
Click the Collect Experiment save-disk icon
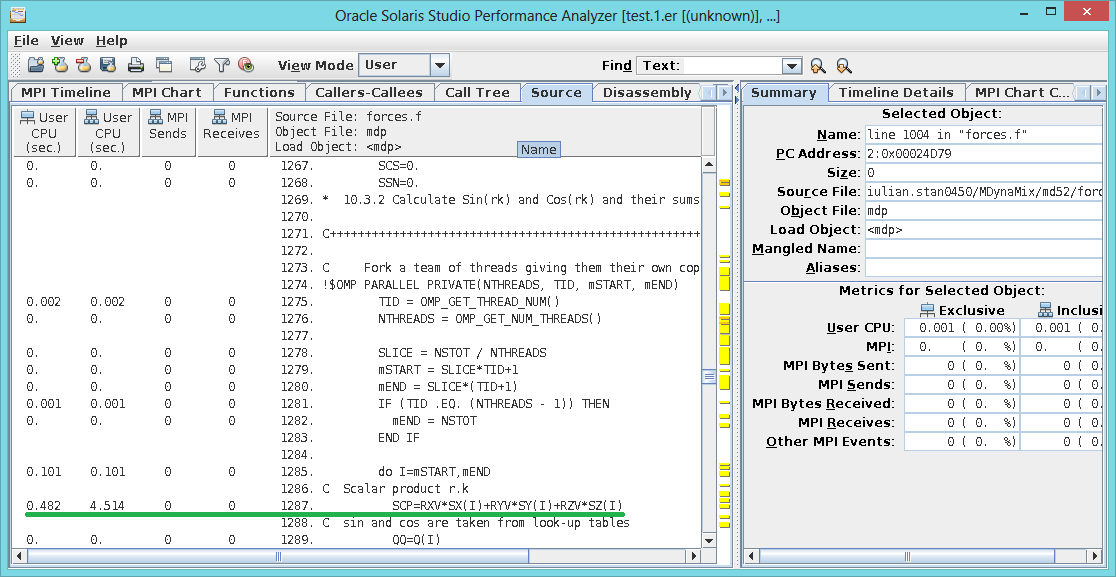(108, 65)
